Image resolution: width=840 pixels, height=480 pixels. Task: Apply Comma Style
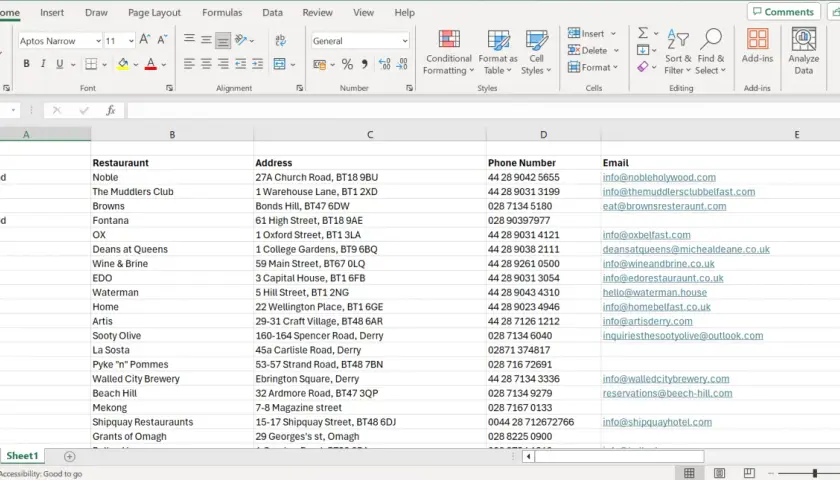click(364, 65)
